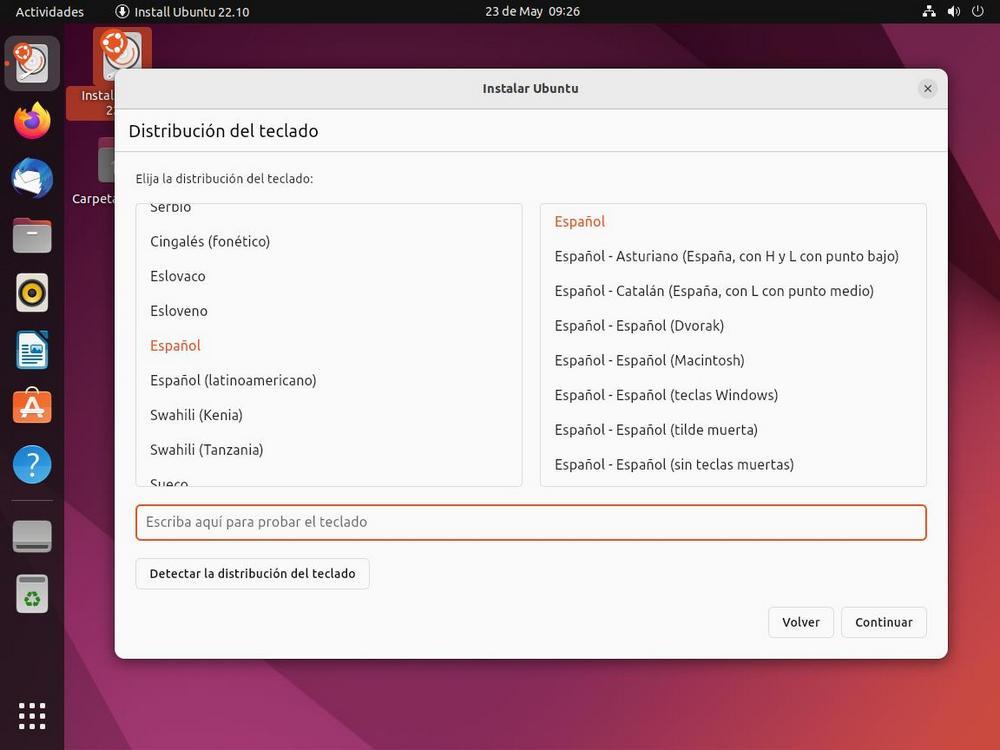1000x750 pixels.
Task: Open the power menu icon in the top bar
Action: [978, 11]
